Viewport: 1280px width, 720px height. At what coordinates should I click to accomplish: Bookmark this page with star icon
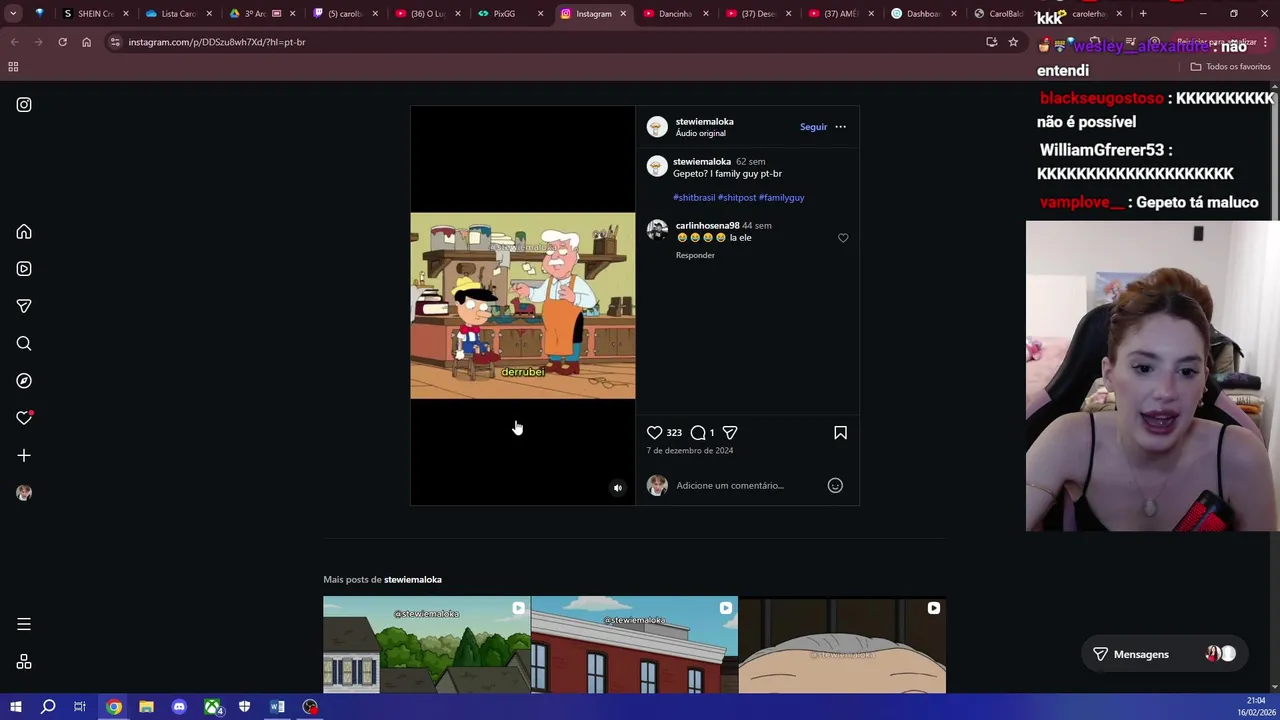(1013, 42)
